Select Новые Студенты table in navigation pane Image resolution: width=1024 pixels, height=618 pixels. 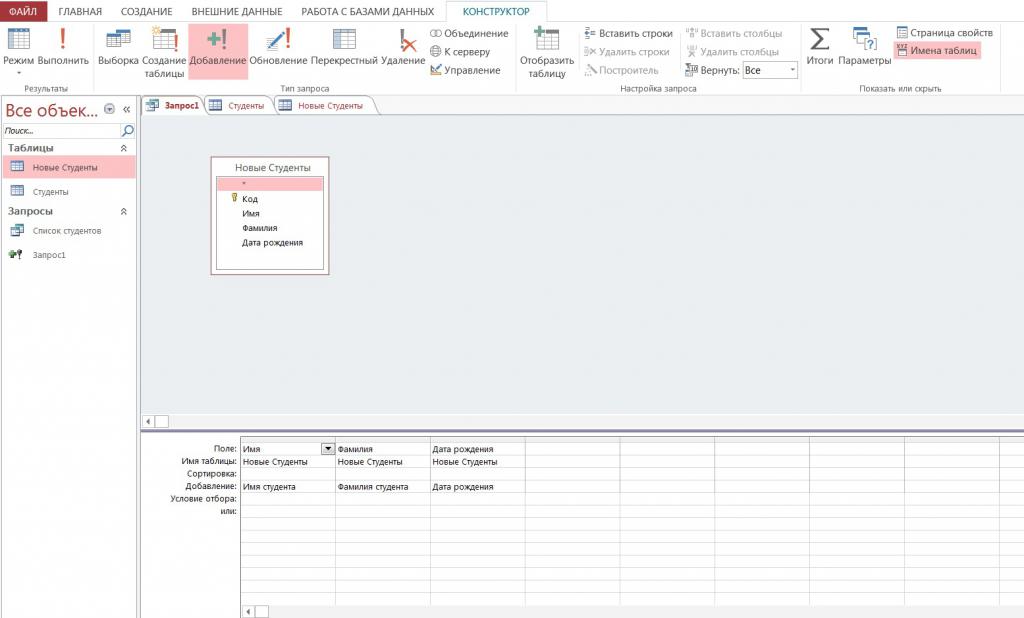[69, 167]
